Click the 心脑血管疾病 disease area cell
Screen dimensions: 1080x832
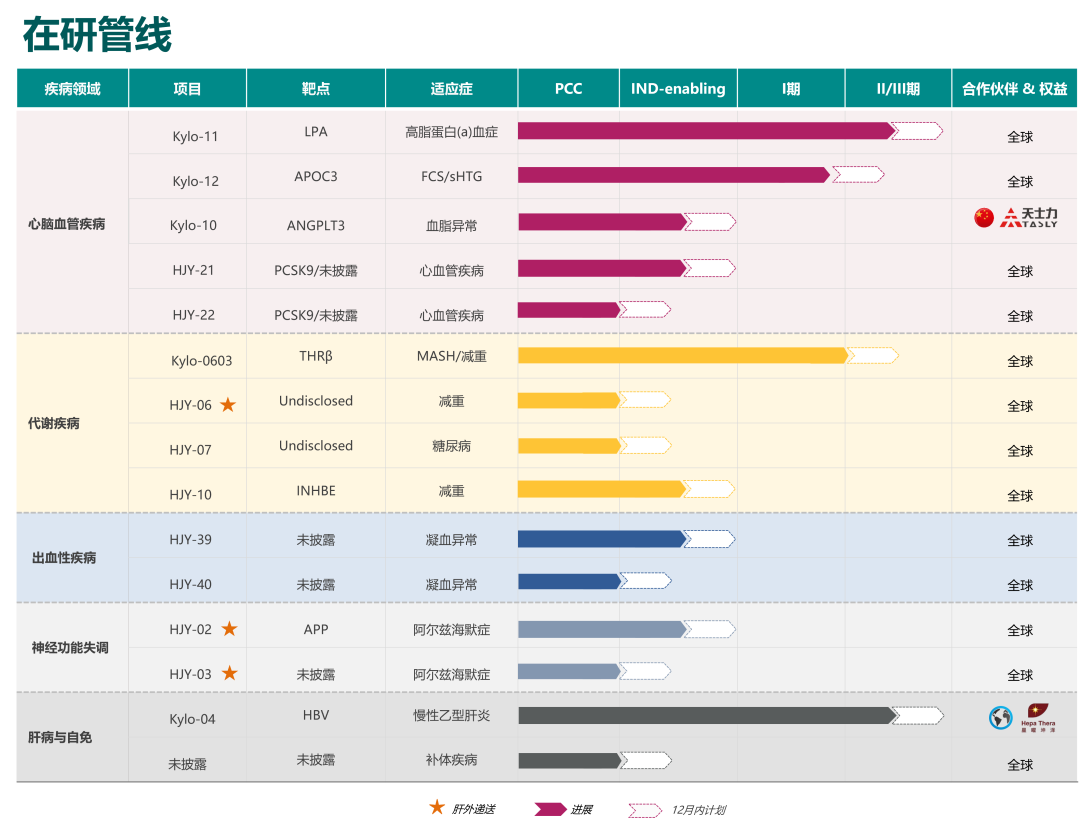[67, 224]
